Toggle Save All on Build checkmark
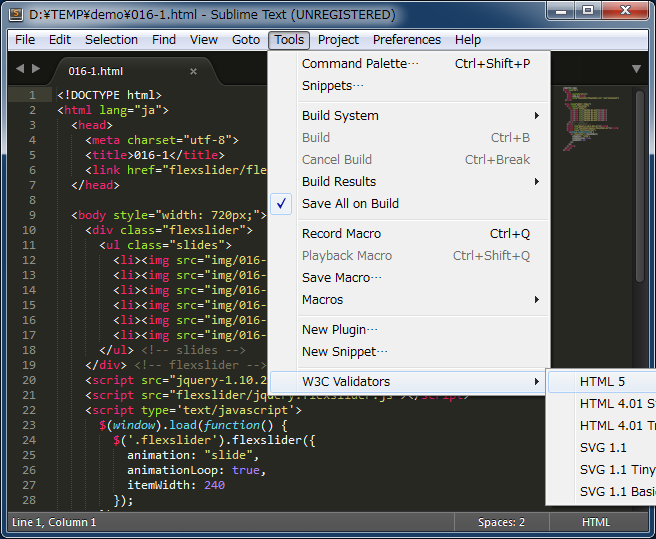The width and height of the screenshot is (656, 539). click(x=281, y=204)
